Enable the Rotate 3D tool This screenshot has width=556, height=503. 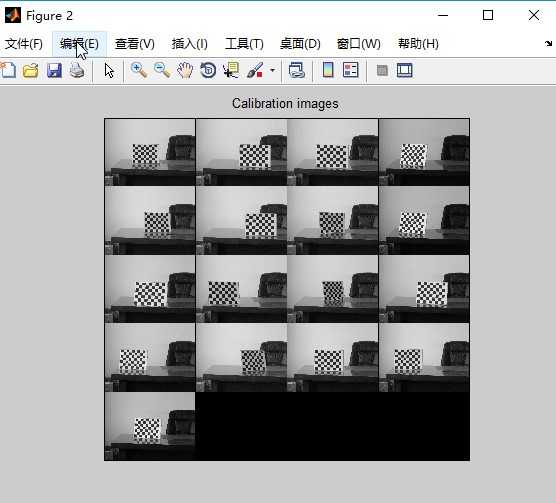(x=208, y=70)
